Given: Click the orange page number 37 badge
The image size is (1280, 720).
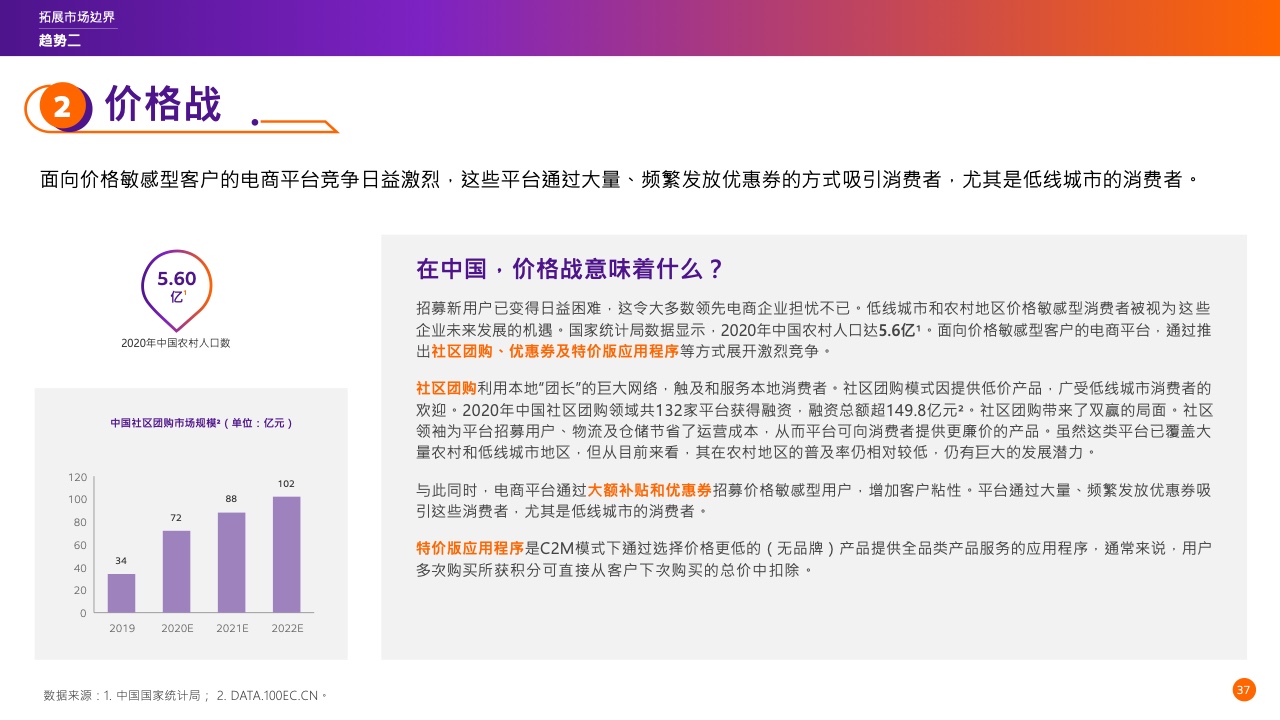Looking at the screenshot, I should pyautogui.click(x=1244, y=690).
